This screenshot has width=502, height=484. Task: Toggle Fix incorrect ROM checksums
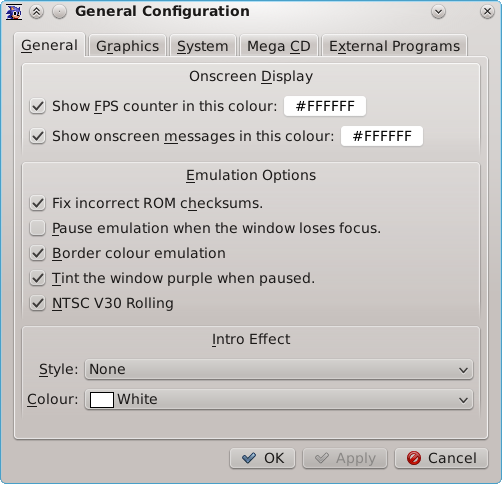37,203
